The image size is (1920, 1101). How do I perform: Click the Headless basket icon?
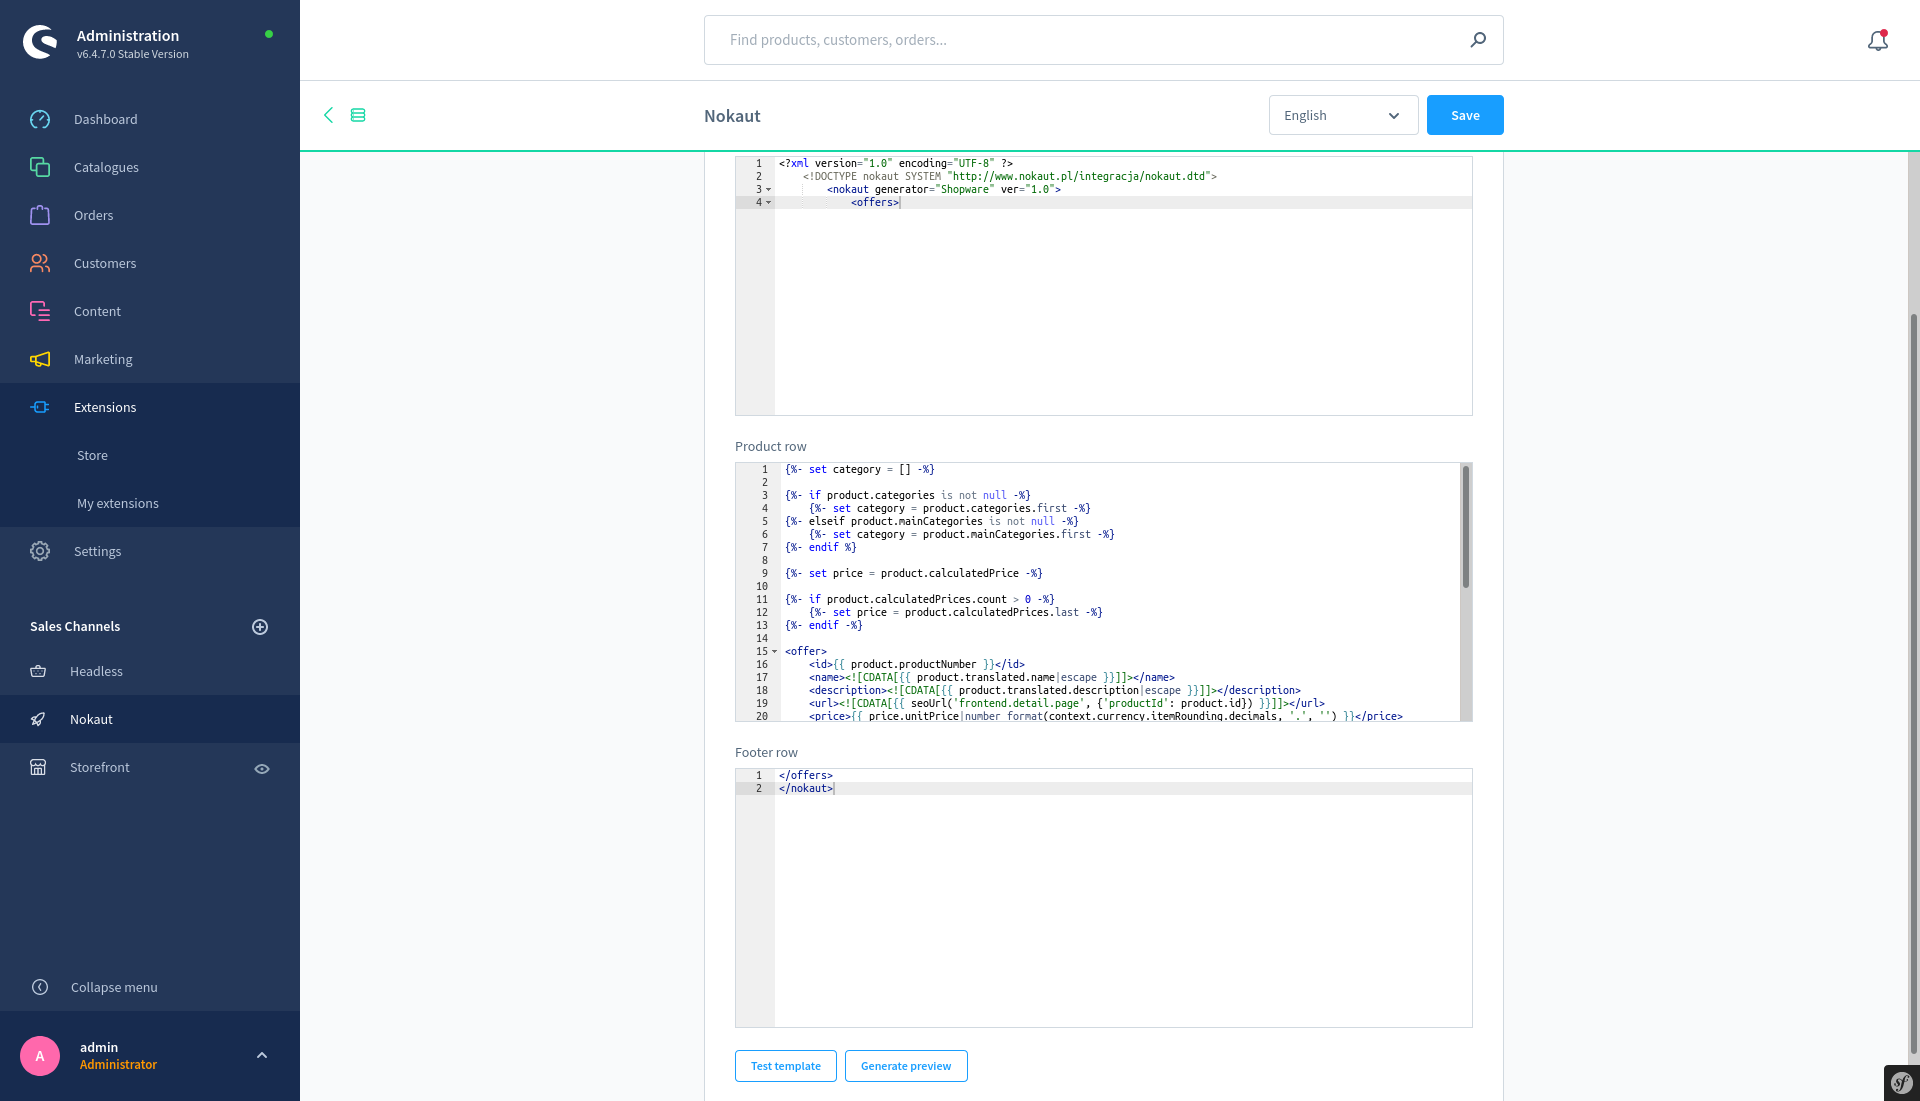38,671
